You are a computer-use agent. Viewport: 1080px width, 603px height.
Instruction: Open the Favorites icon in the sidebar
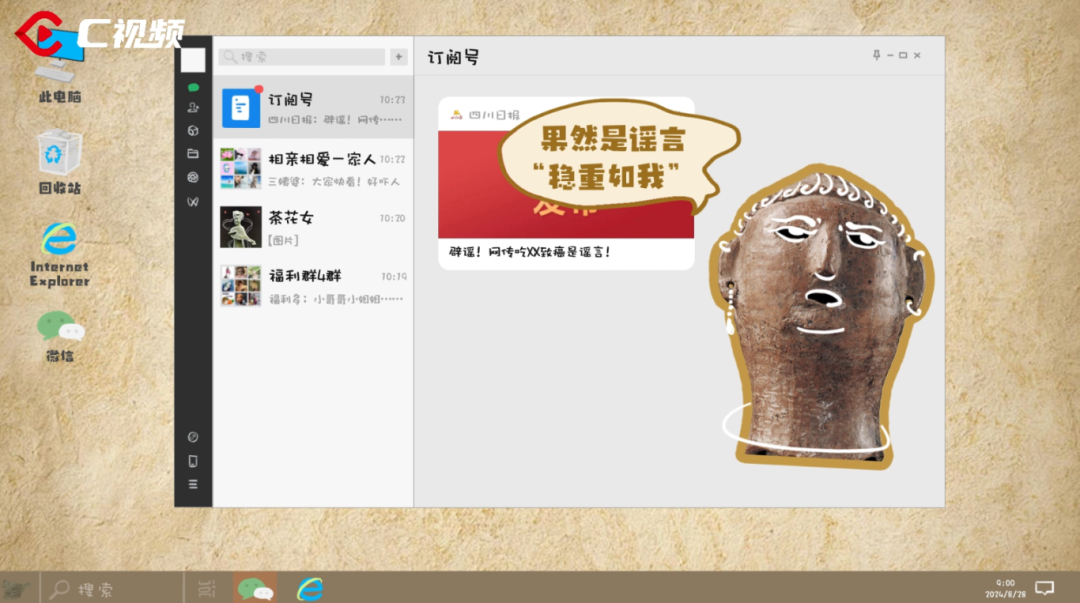[x=193, y=131]
